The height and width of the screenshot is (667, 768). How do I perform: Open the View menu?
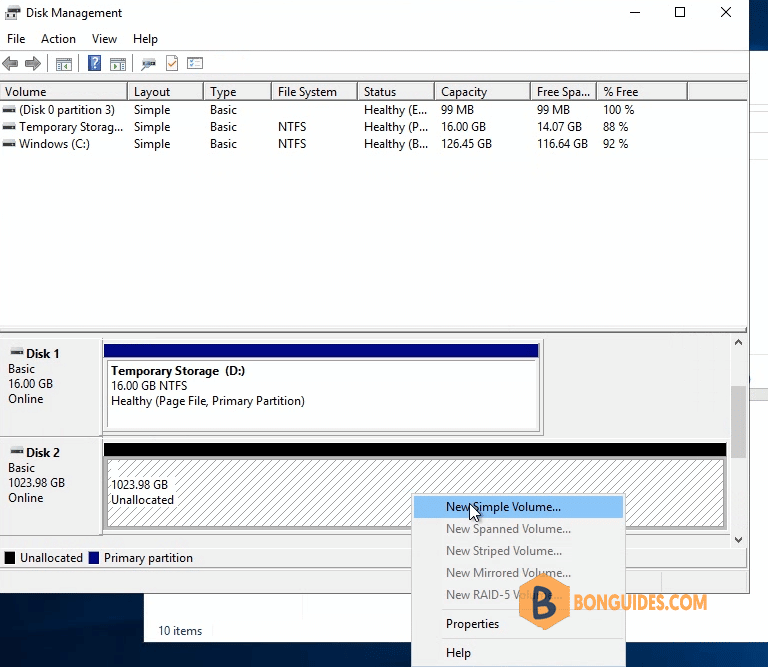pyautogui.click(x=104, y=39)
